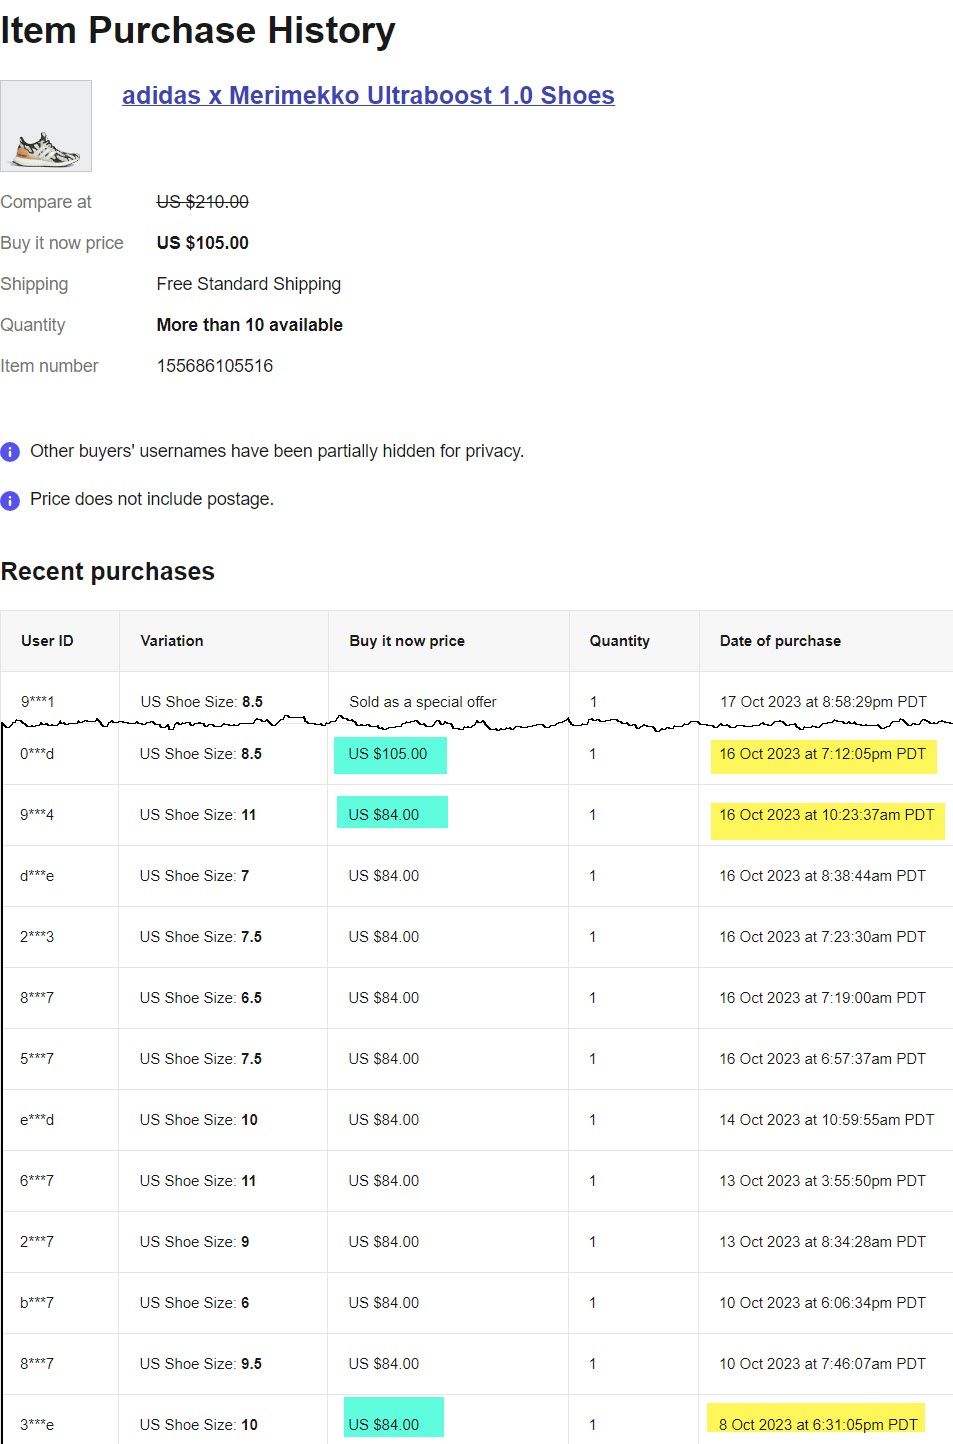
Task: Select date 17 Oct 2023 at 8:58:29pm PDT
Action: [x=823, y=702]
